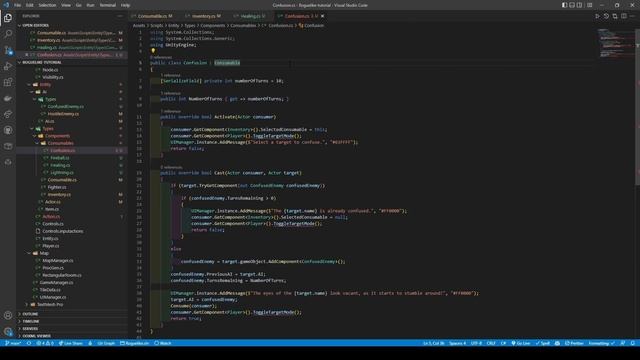The height and width of the screenshot is (360, 640).
Task: Close Confusion.cs in Open Editors list
Action: pyautogui.click(x=27, y=55)
